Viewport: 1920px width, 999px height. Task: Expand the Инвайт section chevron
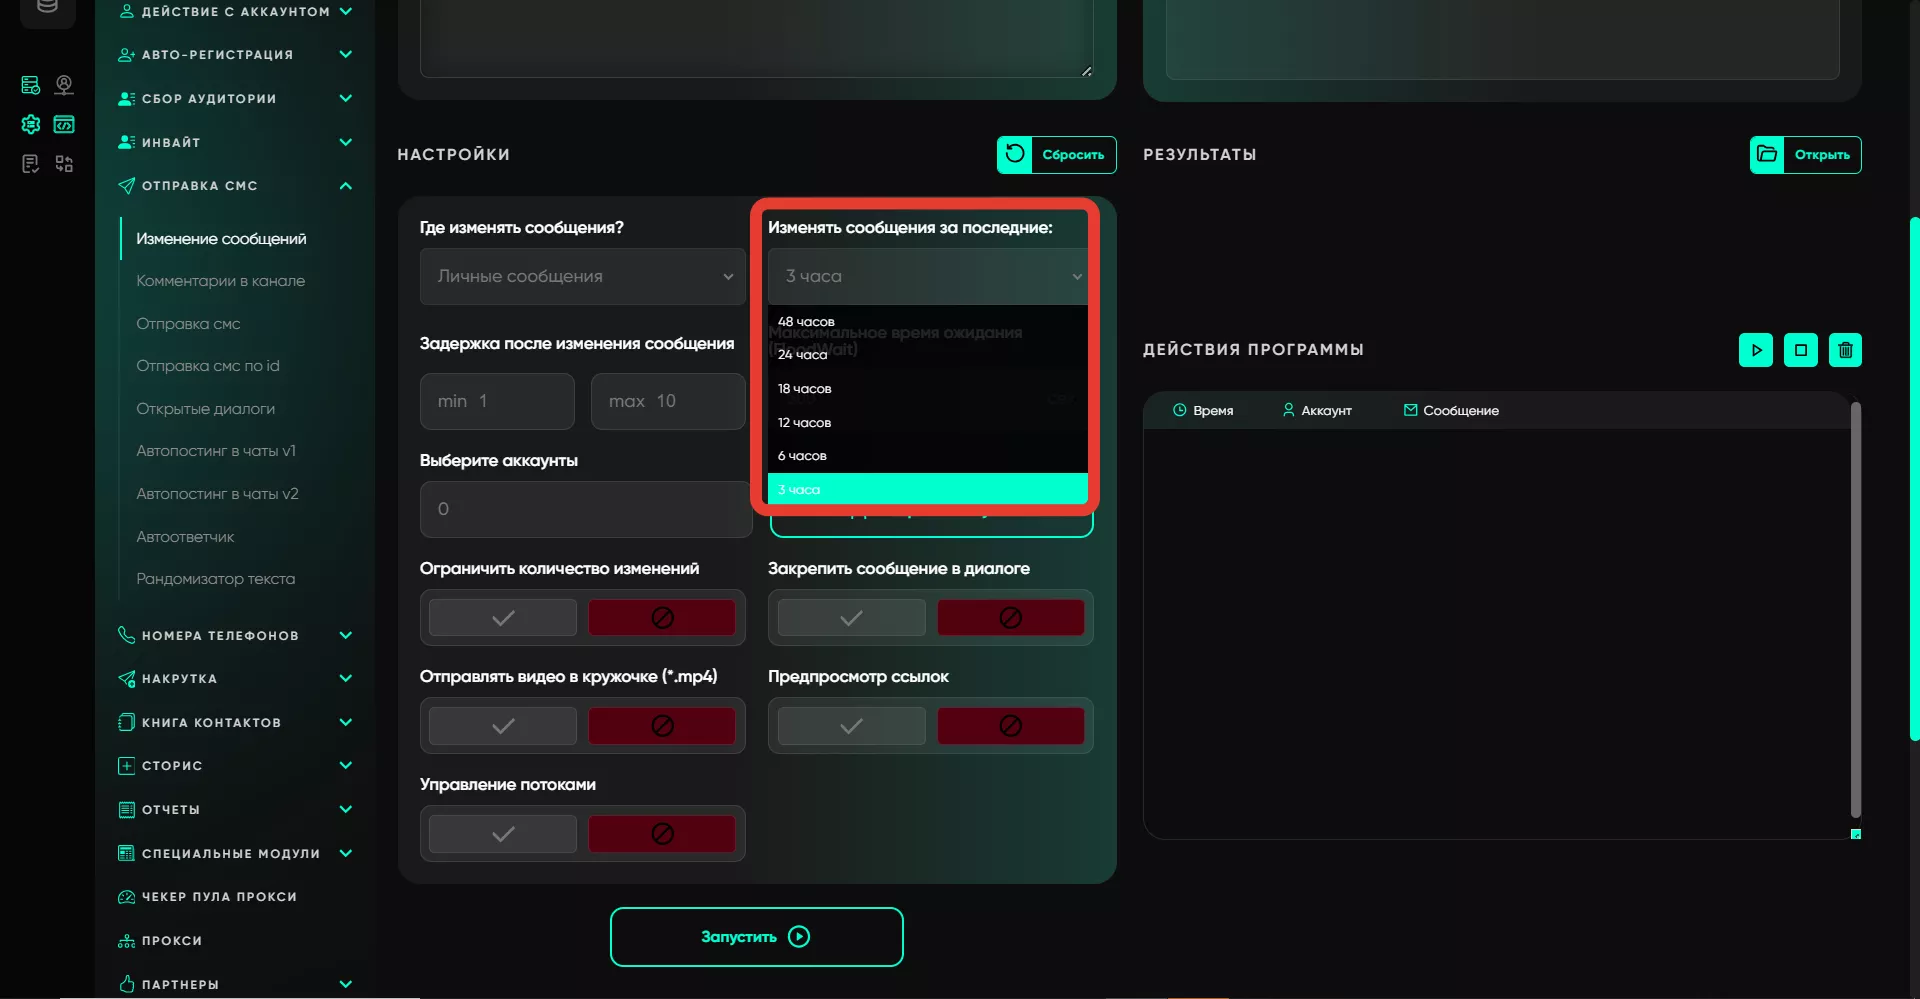coord(346,142)
